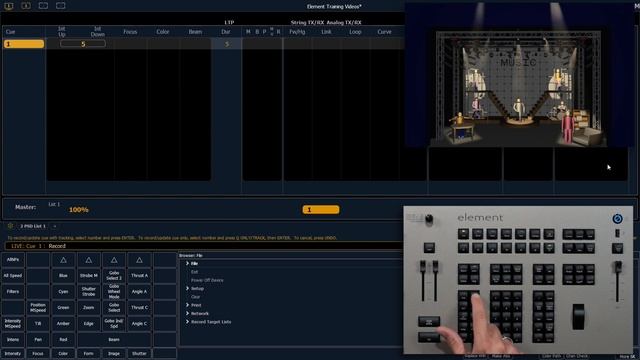Click the Dur cell showing 5
The height and width of the screenshot is (360, 640).
coord(227,44)
